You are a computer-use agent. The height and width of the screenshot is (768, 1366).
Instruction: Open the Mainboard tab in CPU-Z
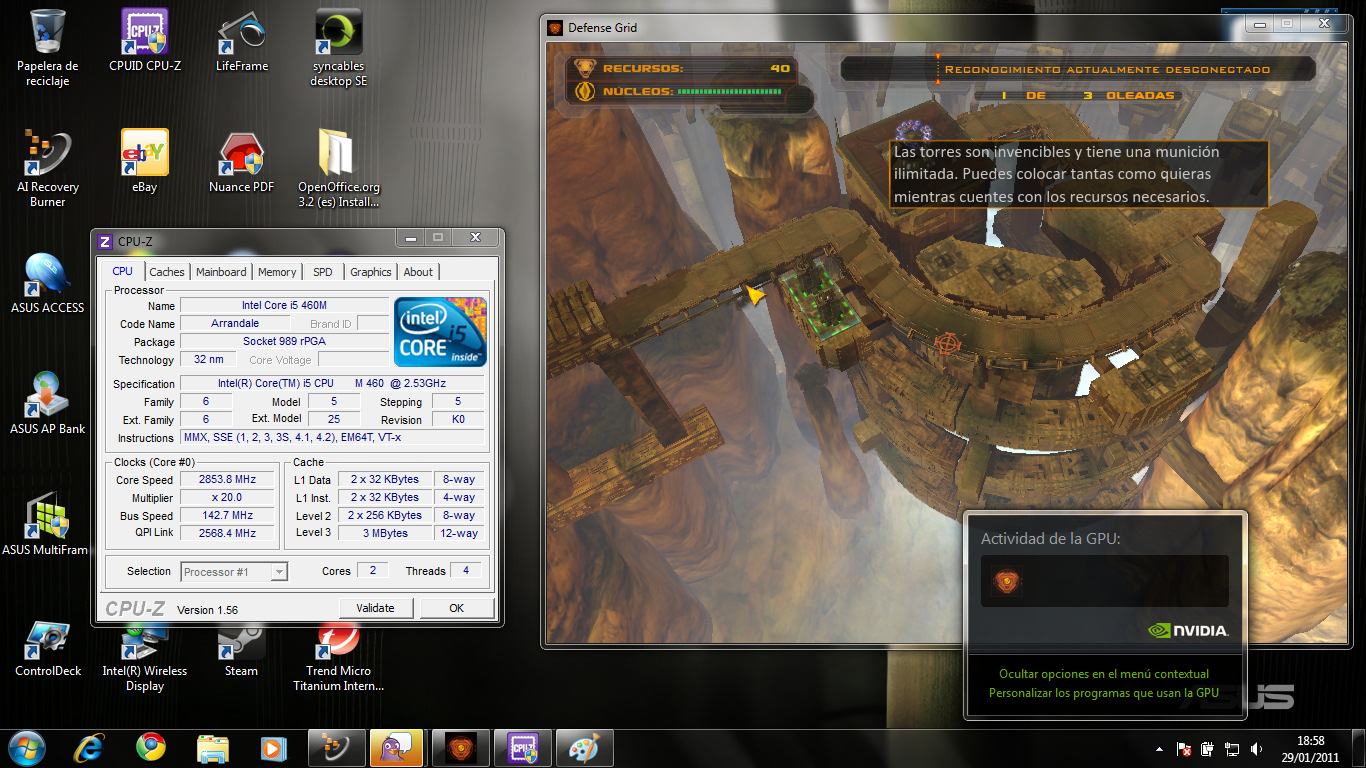tap(221, 272)
